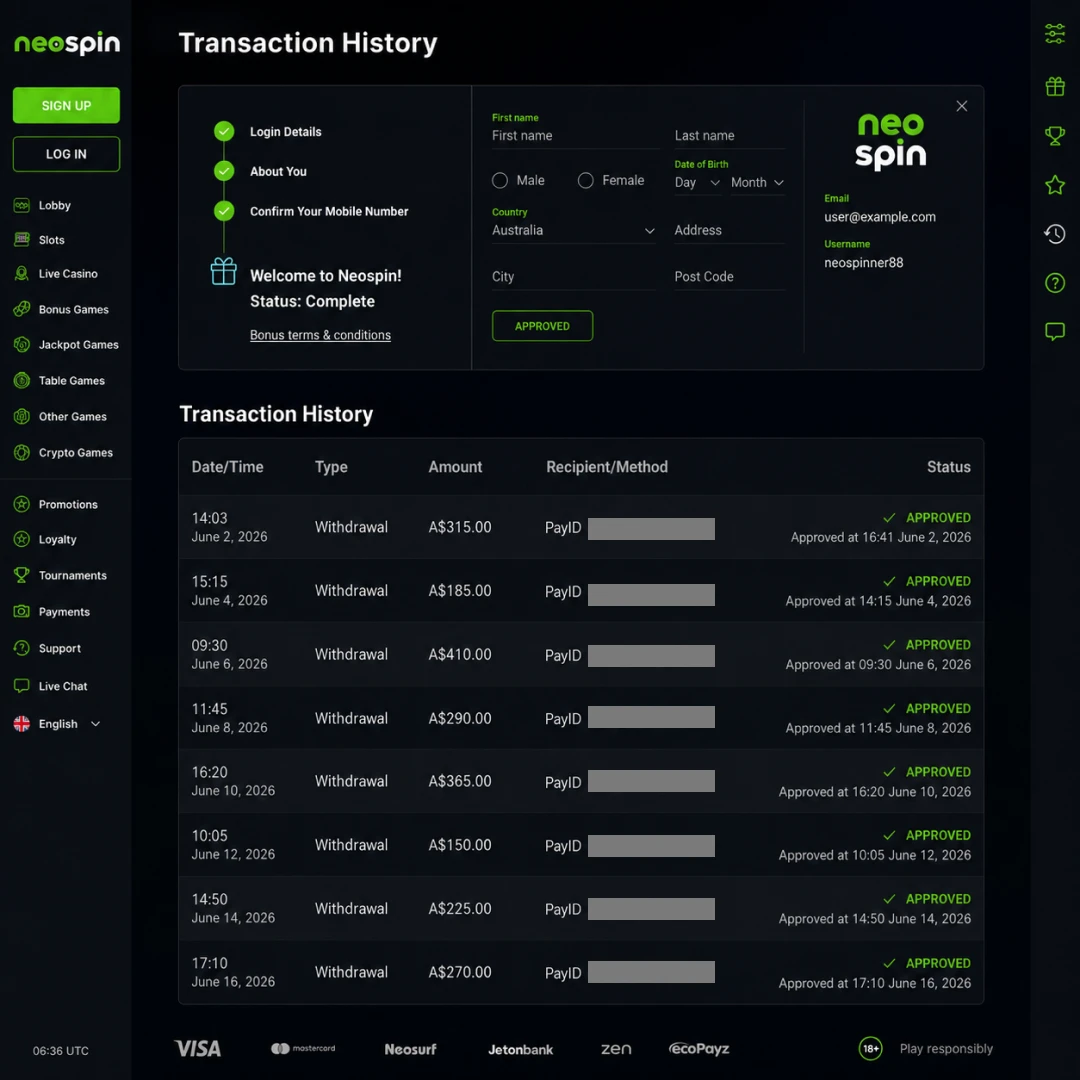Click Confirm Your Mobile Number checkmark
Viewport: 1080px width, 1080px height.
tap(224, 211)
